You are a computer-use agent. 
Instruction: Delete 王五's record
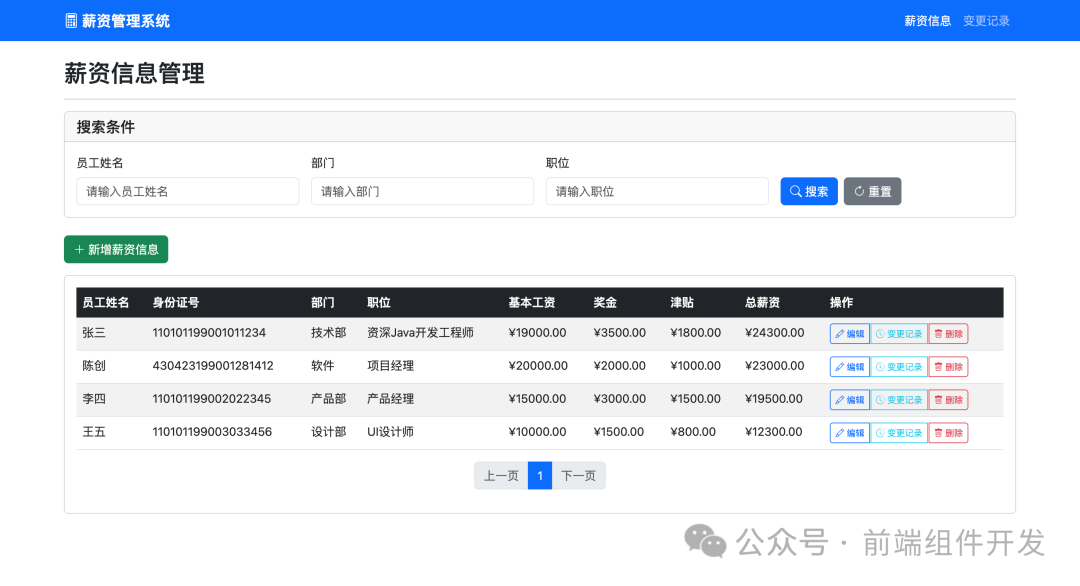[x=948, y=433]
